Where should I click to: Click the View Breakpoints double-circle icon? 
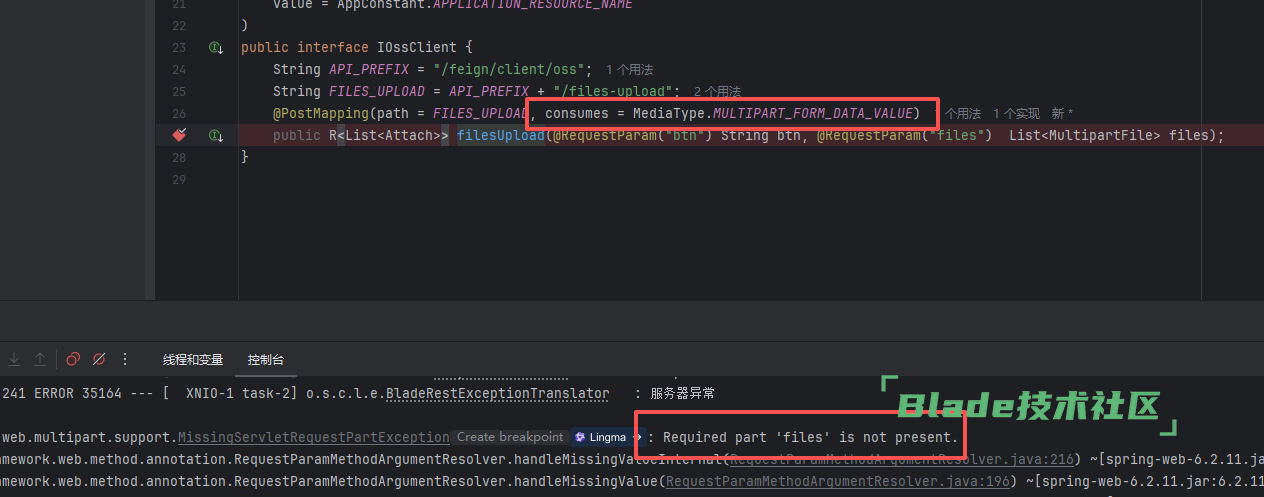point(73,359)
